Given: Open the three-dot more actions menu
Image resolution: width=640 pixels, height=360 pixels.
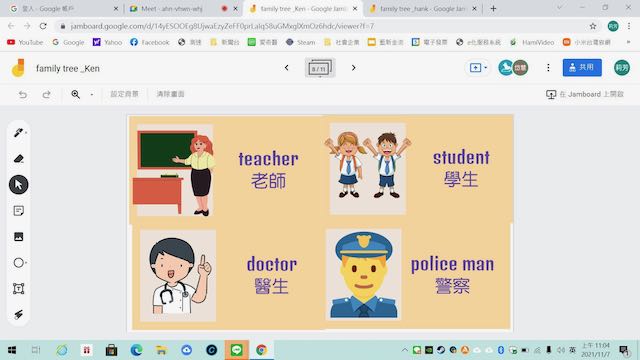Looking at the screenshot, I should pos(548,68).
